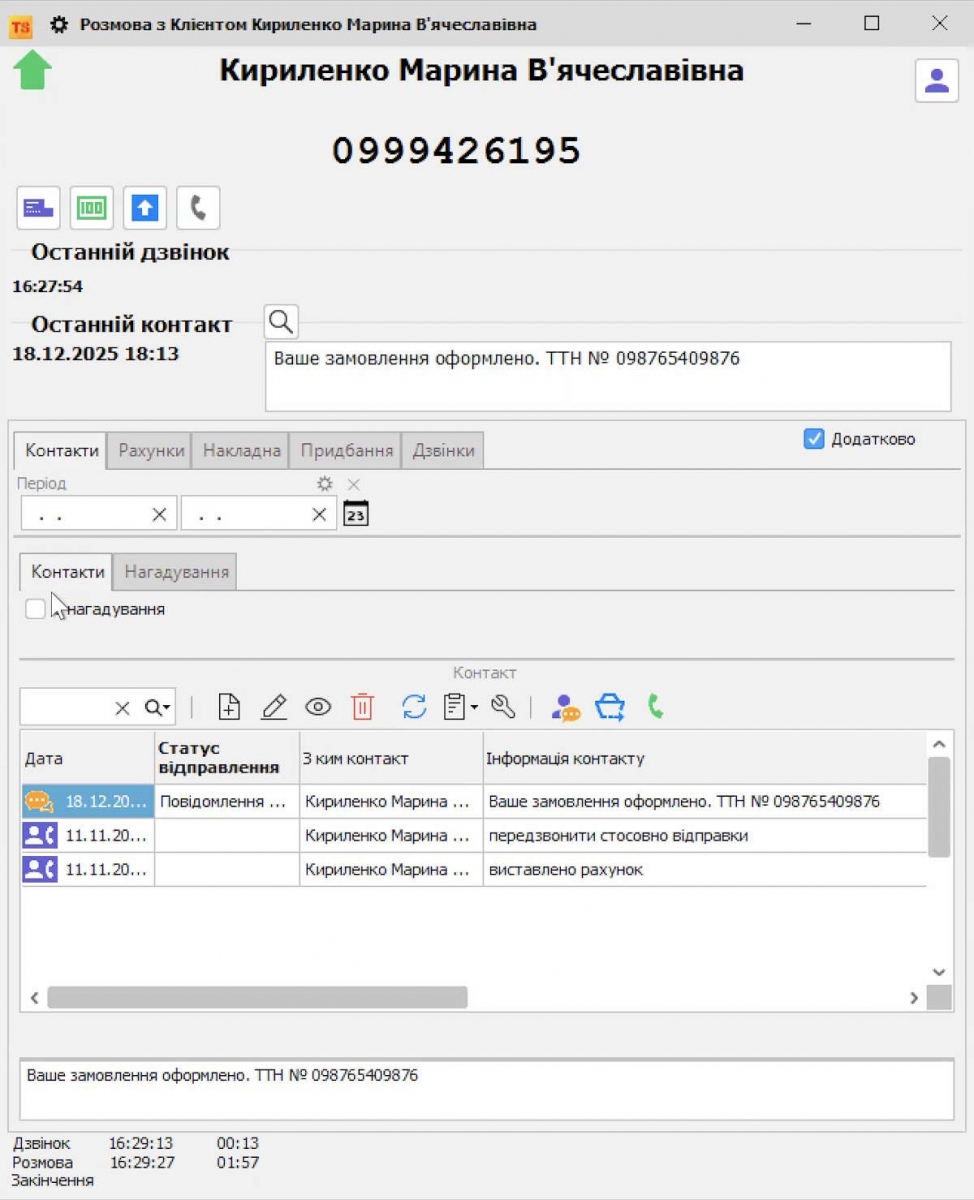Open the calendar date picker for the period
The image size is (974, 1200).
[x=355, y=512]
